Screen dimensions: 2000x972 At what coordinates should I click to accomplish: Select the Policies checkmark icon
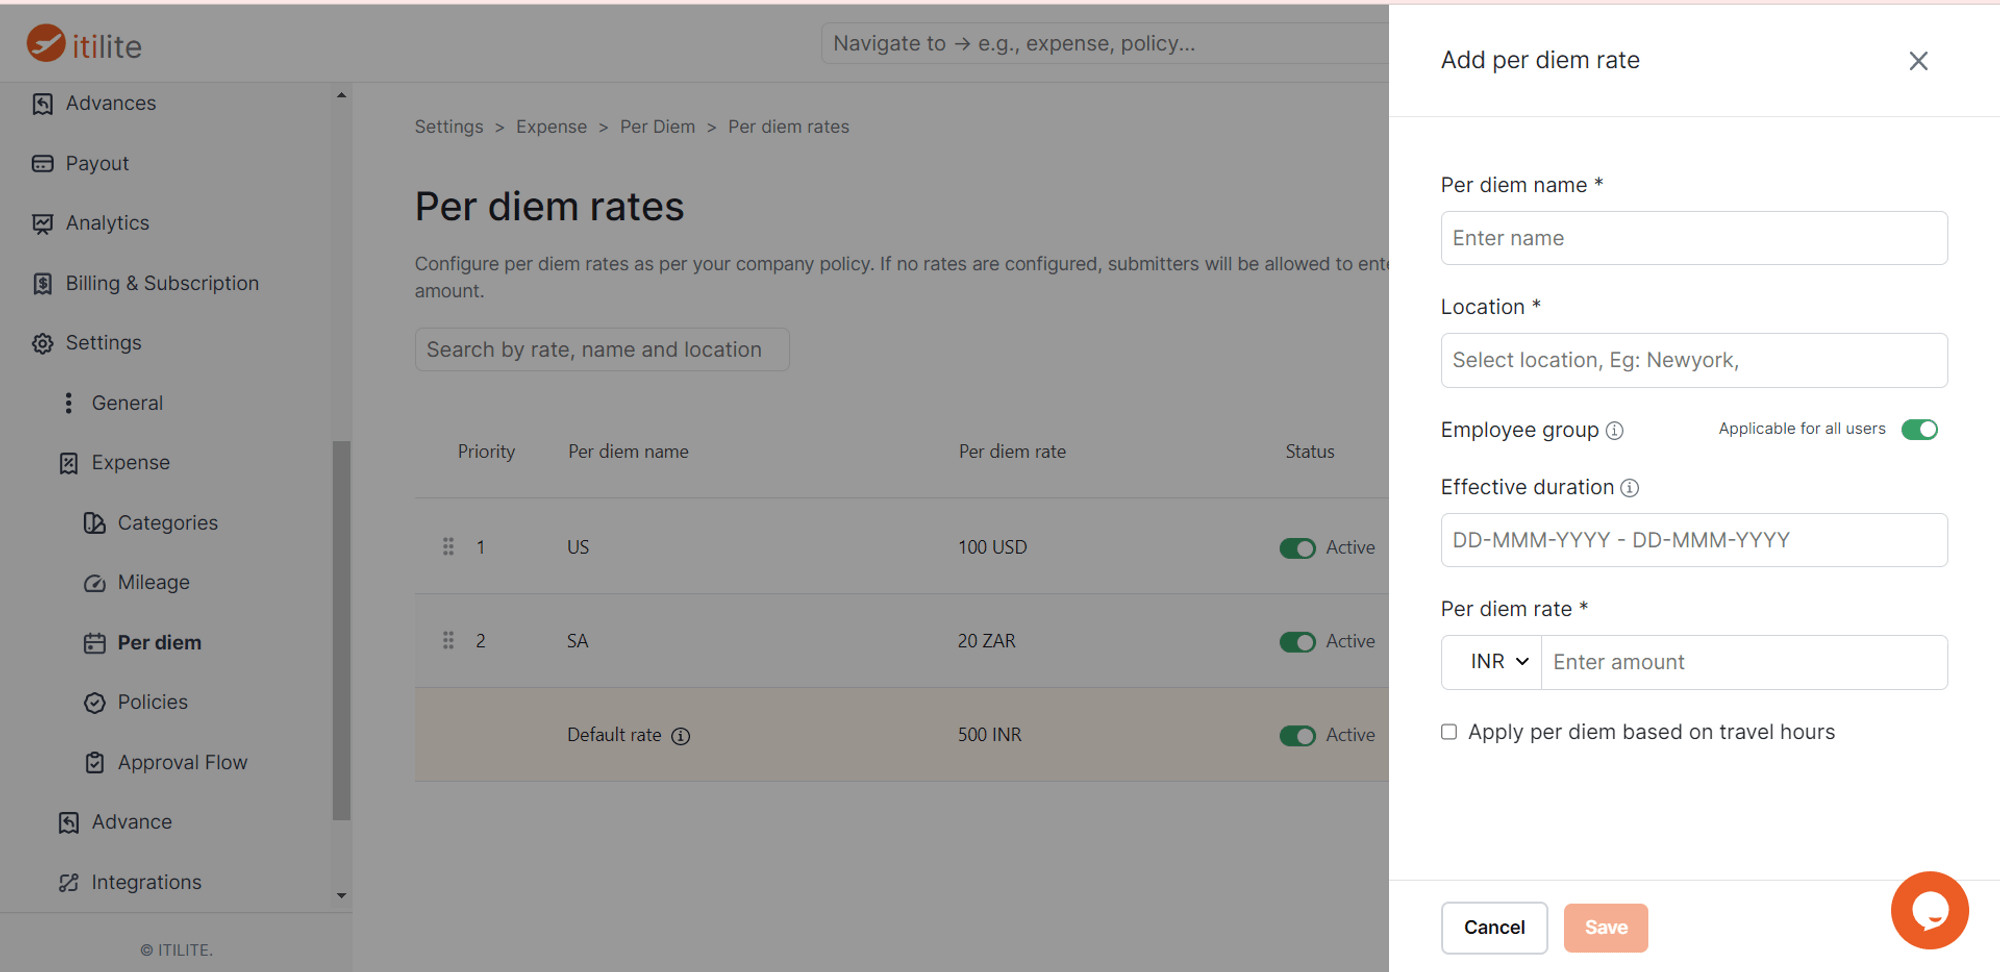(x=94, y=701)
